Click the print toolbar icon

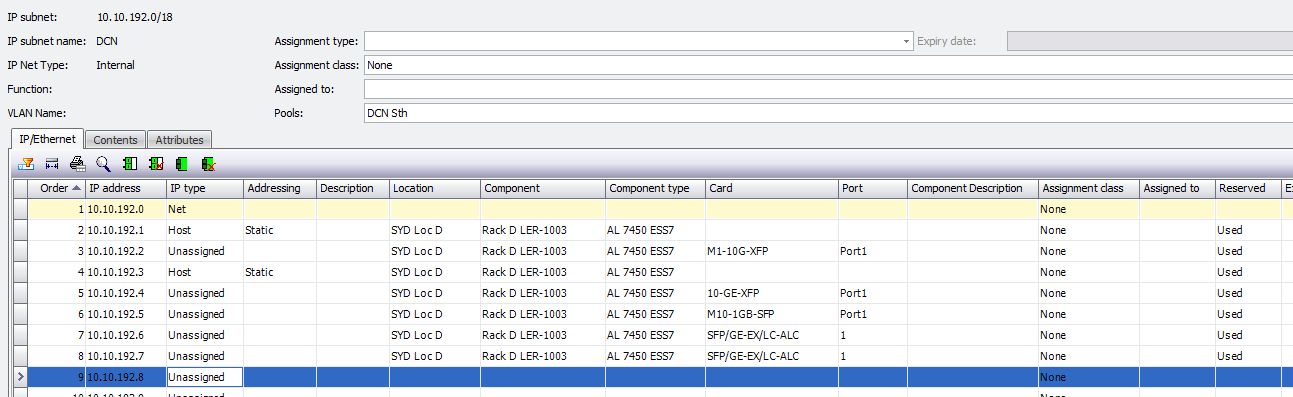(x=77, y=163)
